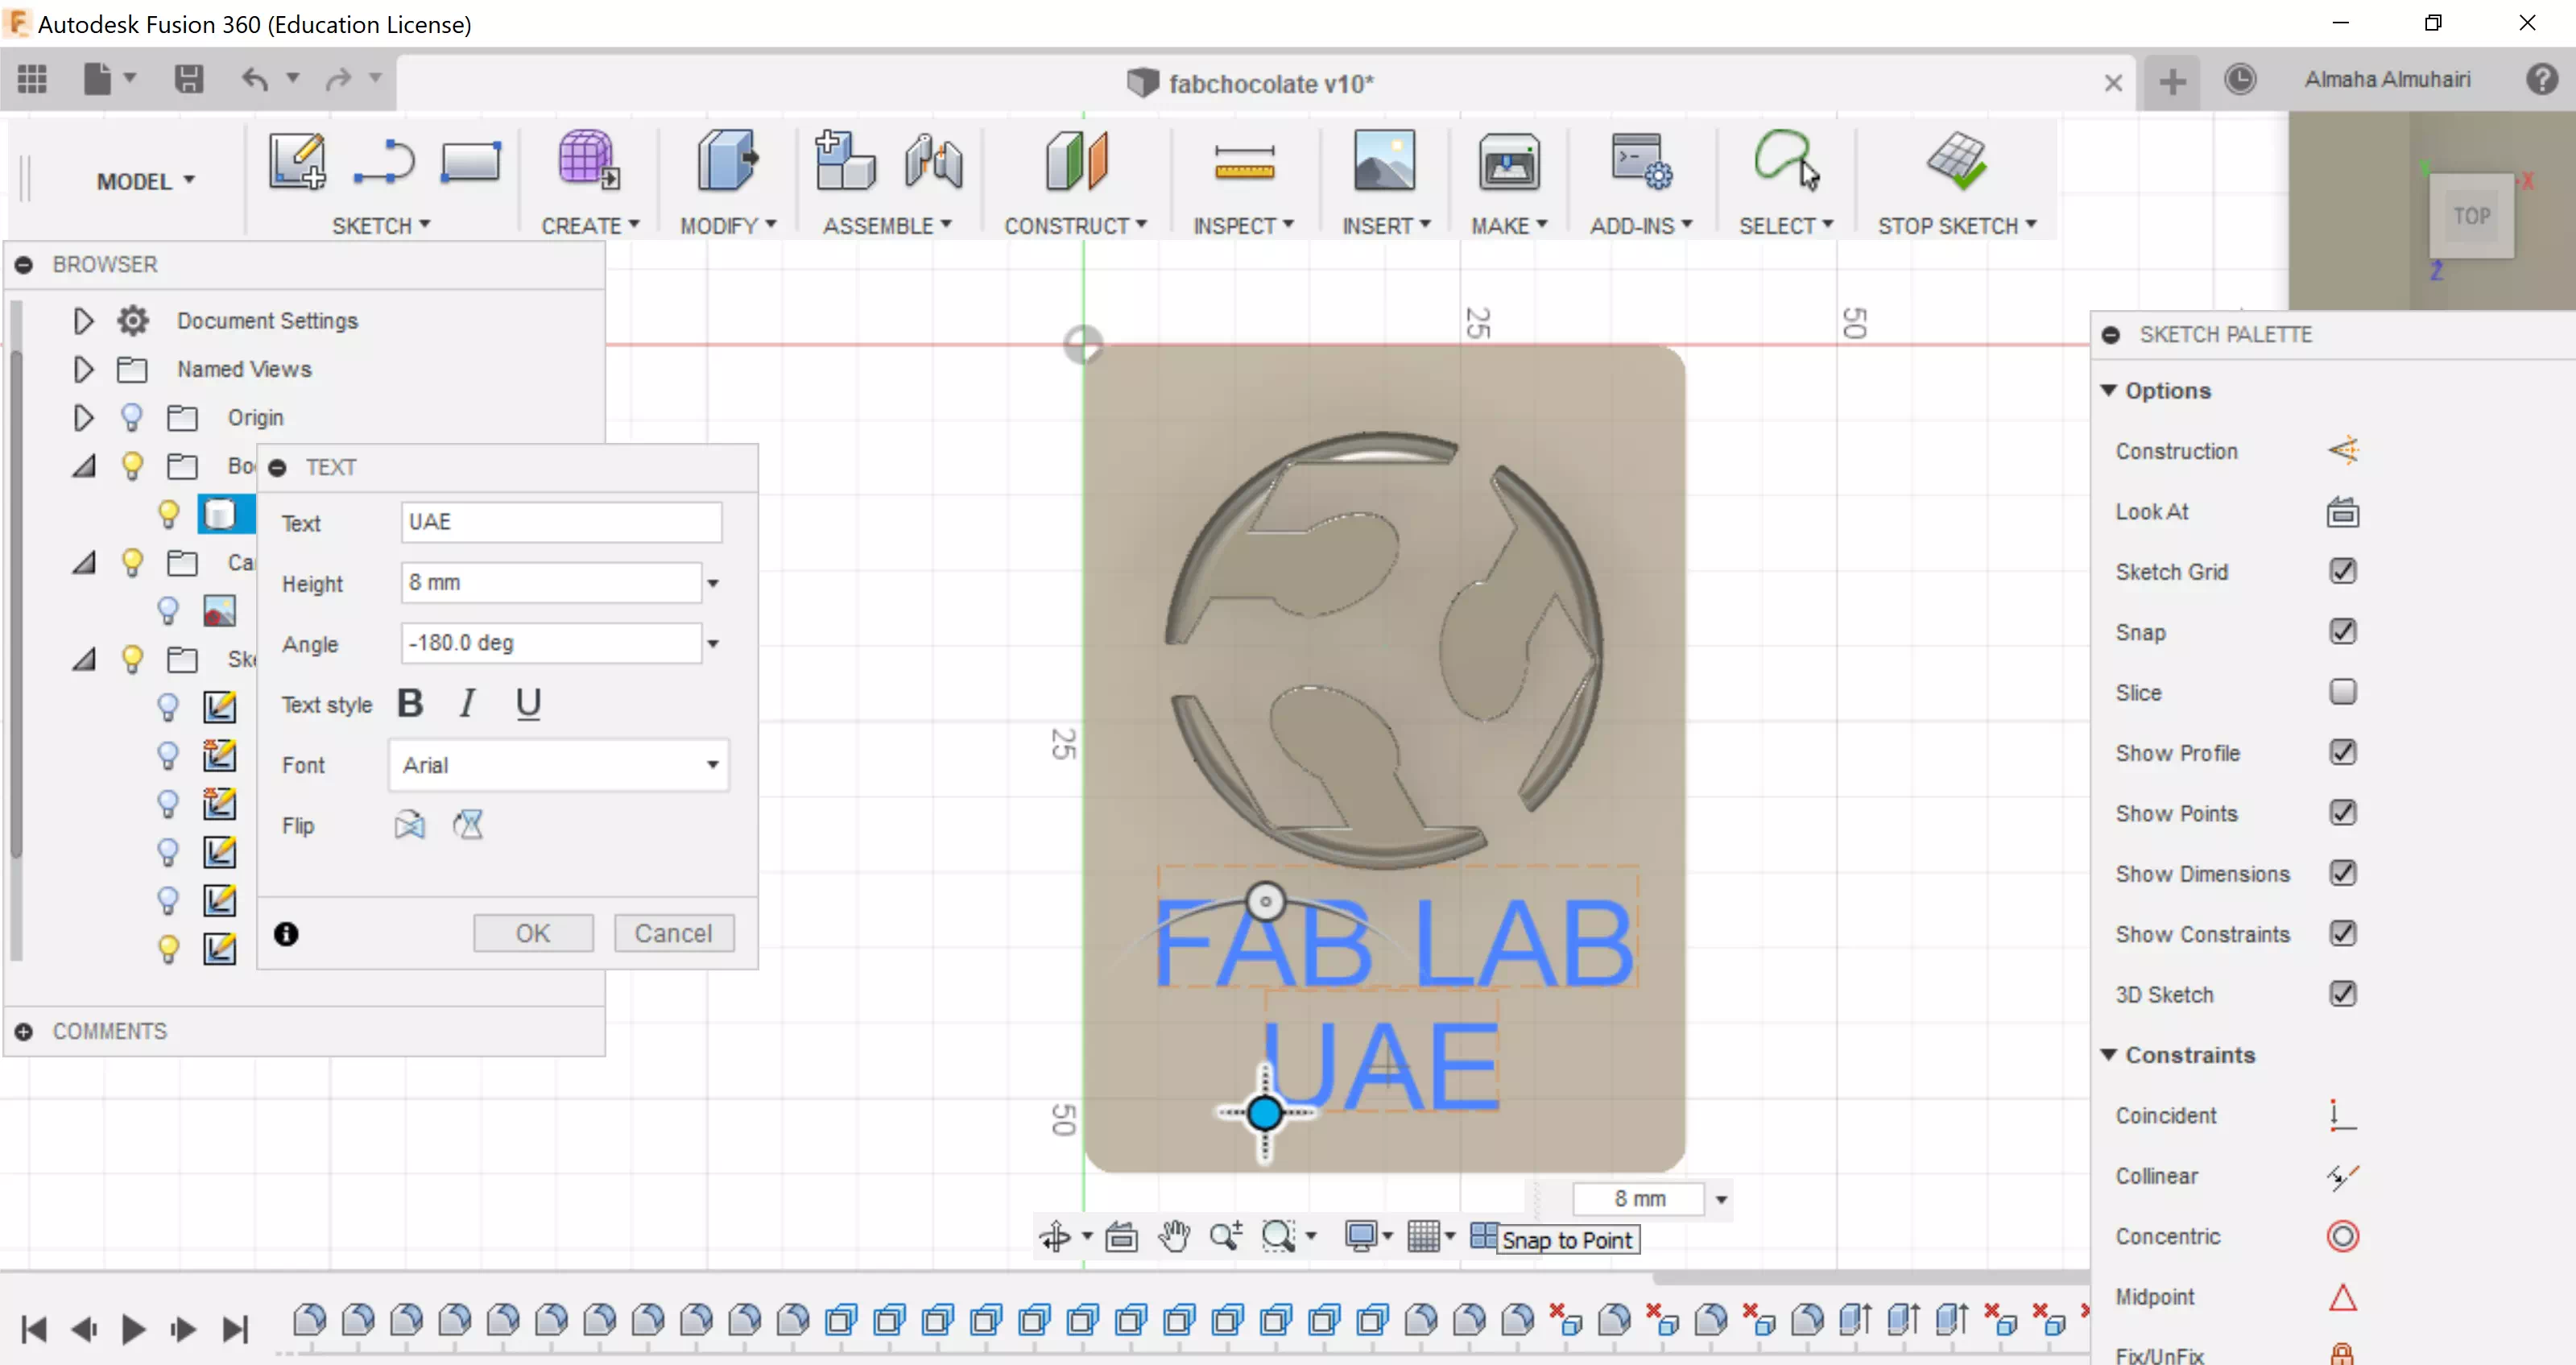
Task: Click Cancel in the Text dialog
Action: point(674,932)
